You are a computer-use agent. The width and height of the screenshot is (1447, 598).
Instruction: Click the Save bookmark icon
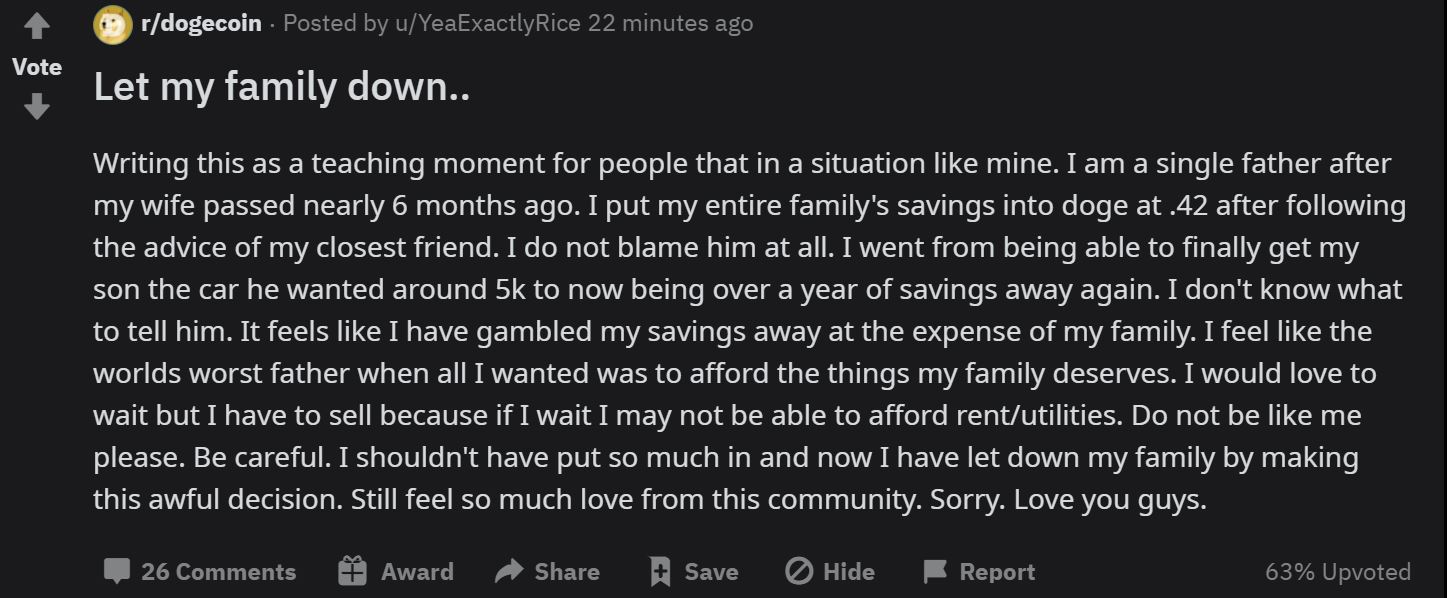pyautogui.click(x=660, y=572)
